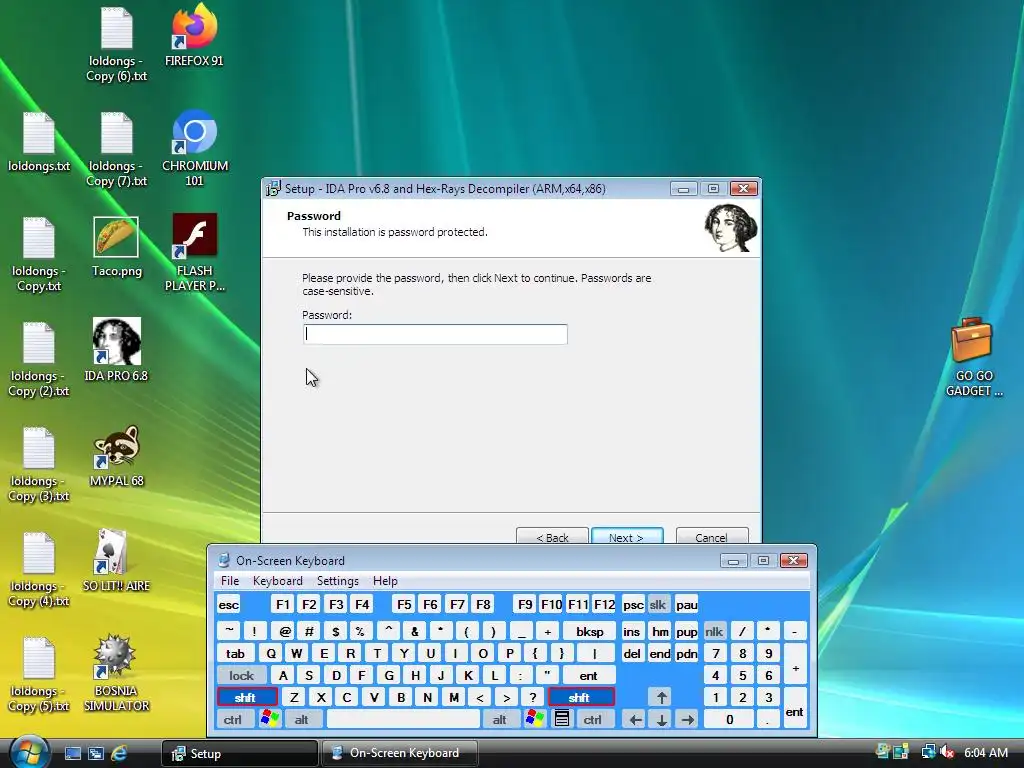Toggle the right alt key
Image resolution: width=1024 pixels, height=768 pixels.
pyautogui.click(x=500, y=719)
